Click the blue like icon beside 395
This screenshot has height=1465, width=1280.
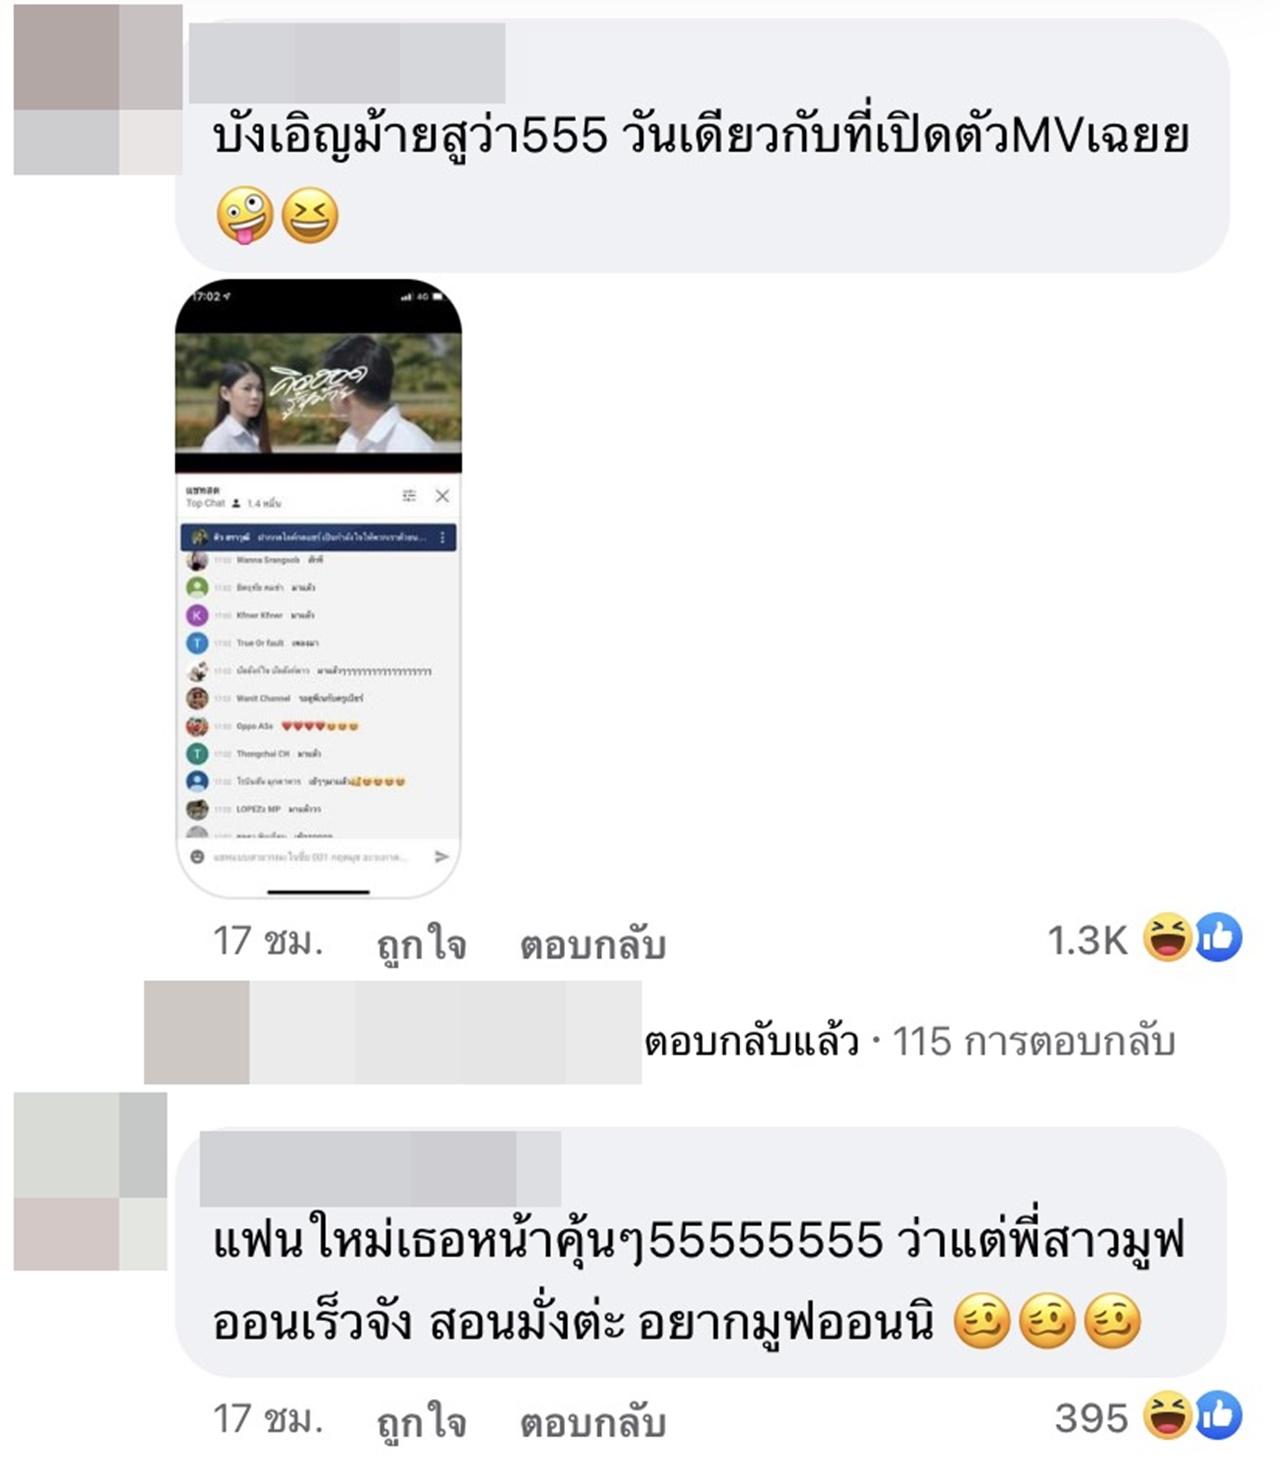(x=1218, y=1415)
